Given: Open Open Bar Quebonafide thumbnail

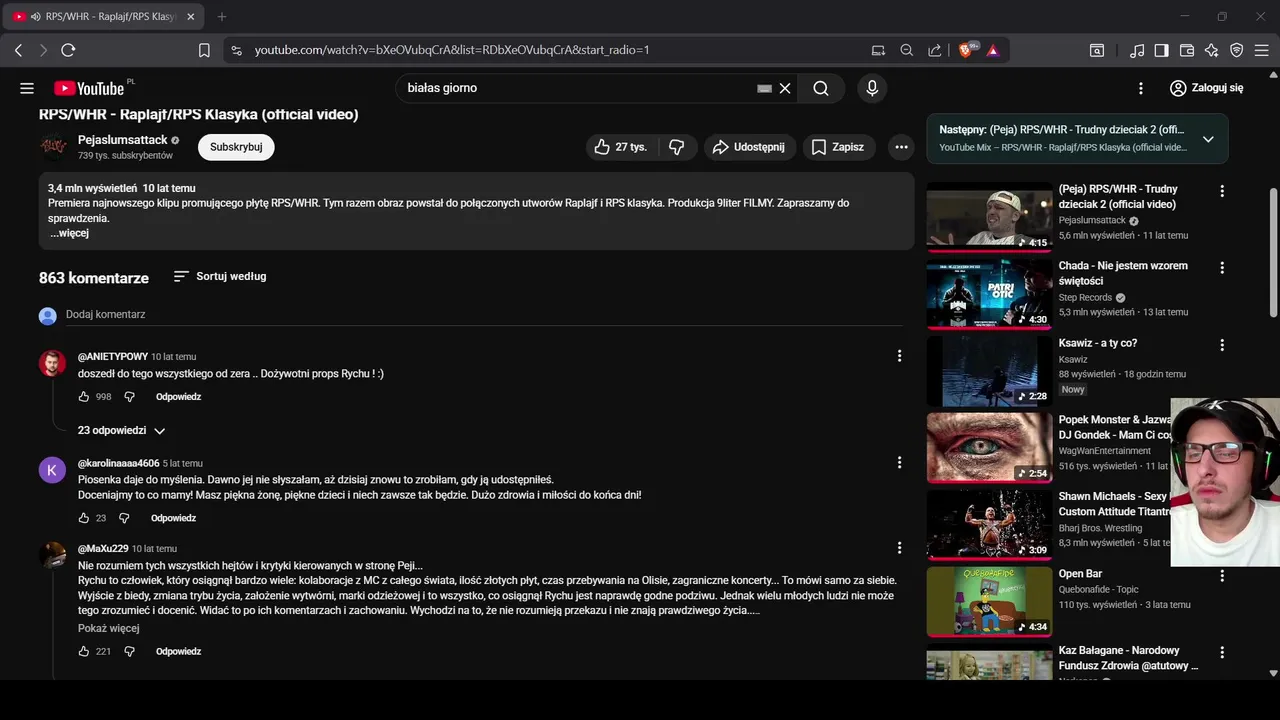Looking at the screenshot, I should click(x=989, y=601).
